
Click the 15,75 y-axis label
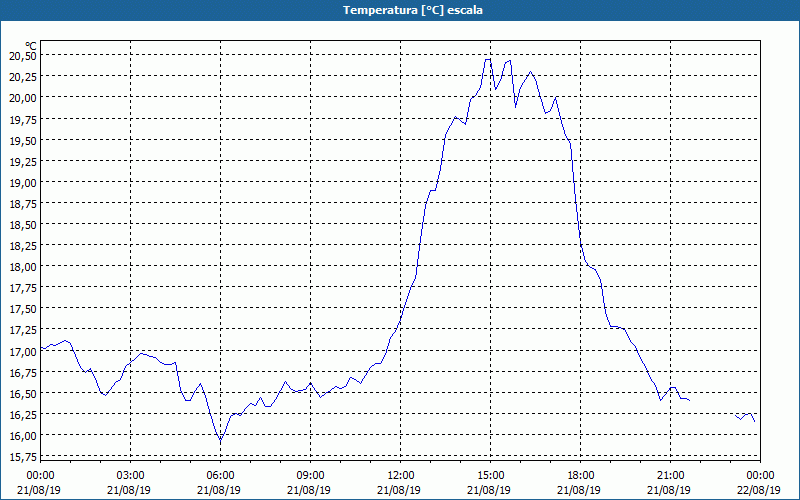pyautogui.click(x=23, y=457)
